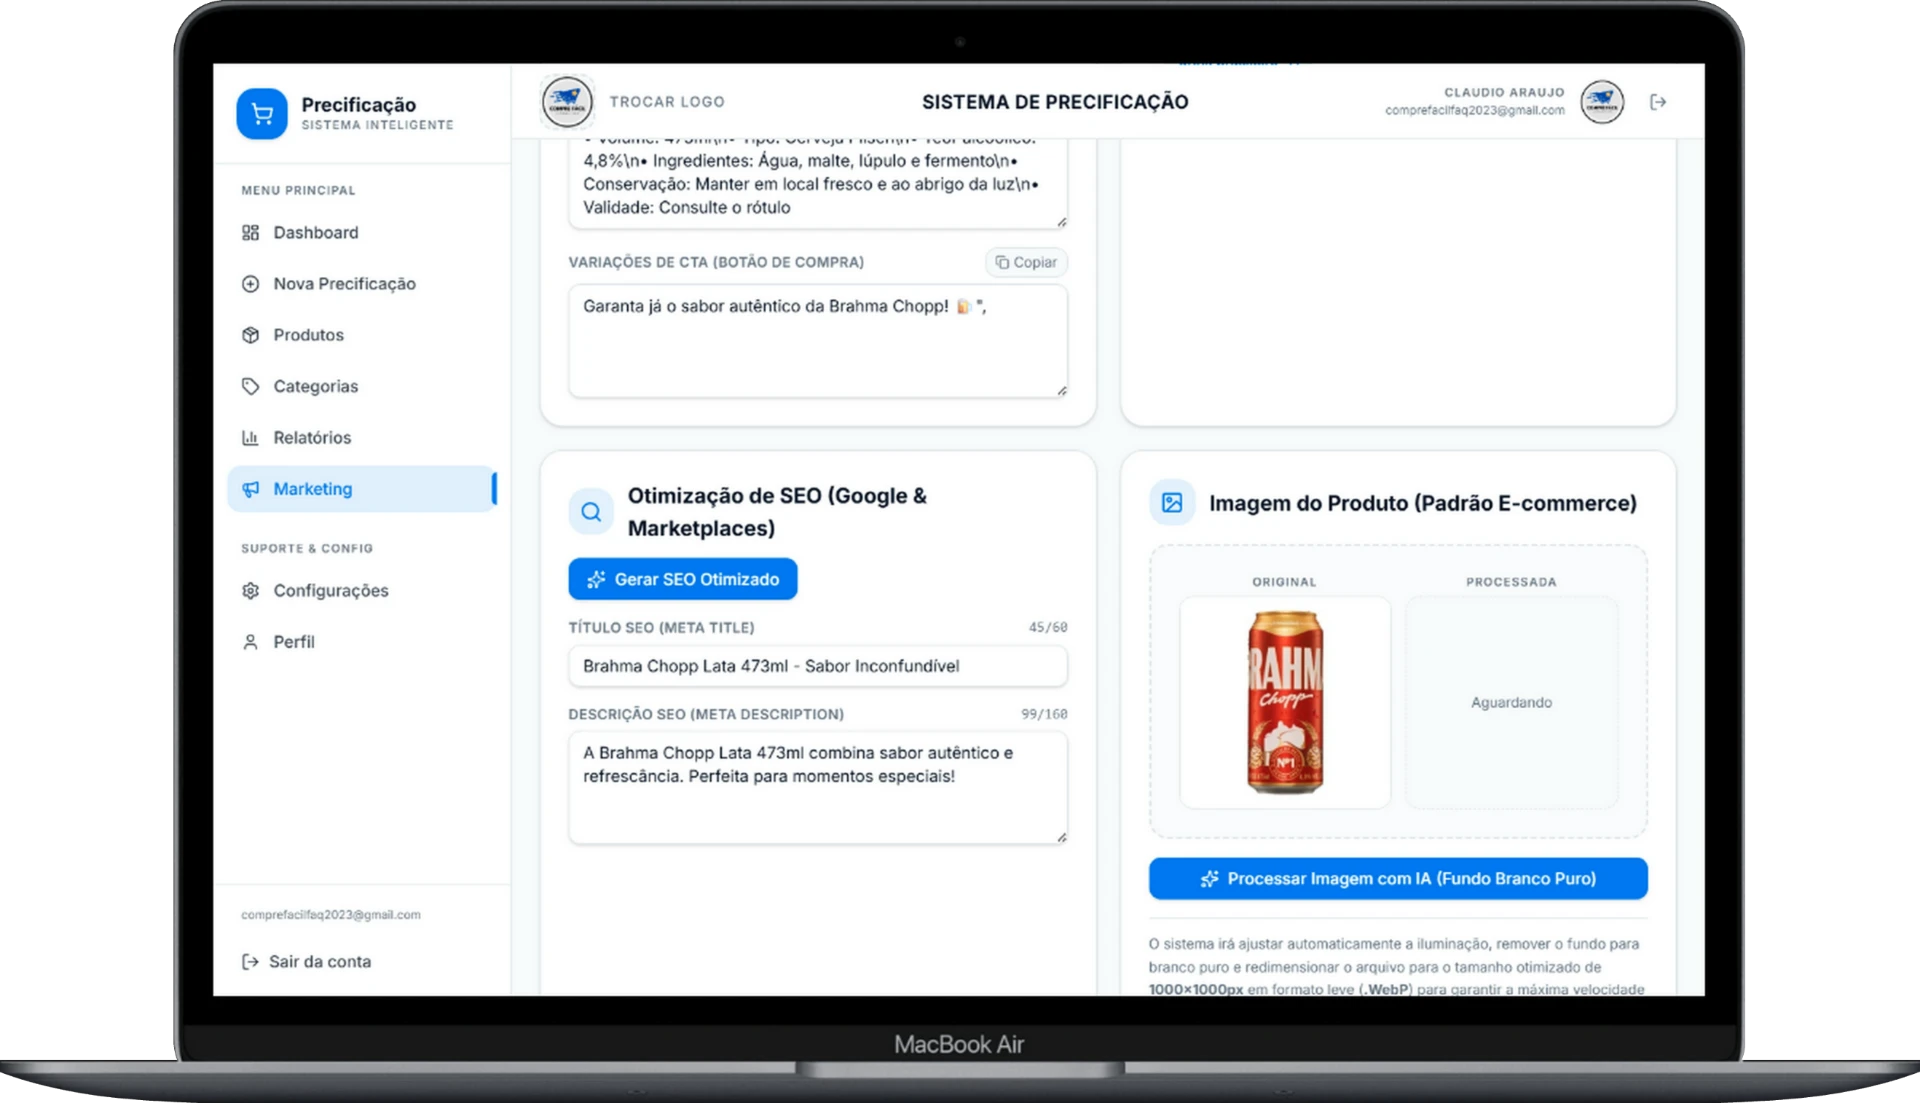Screen dimensions: 1920x1103
Task: Click the Perfil person icon
Action: click(250, 642)
